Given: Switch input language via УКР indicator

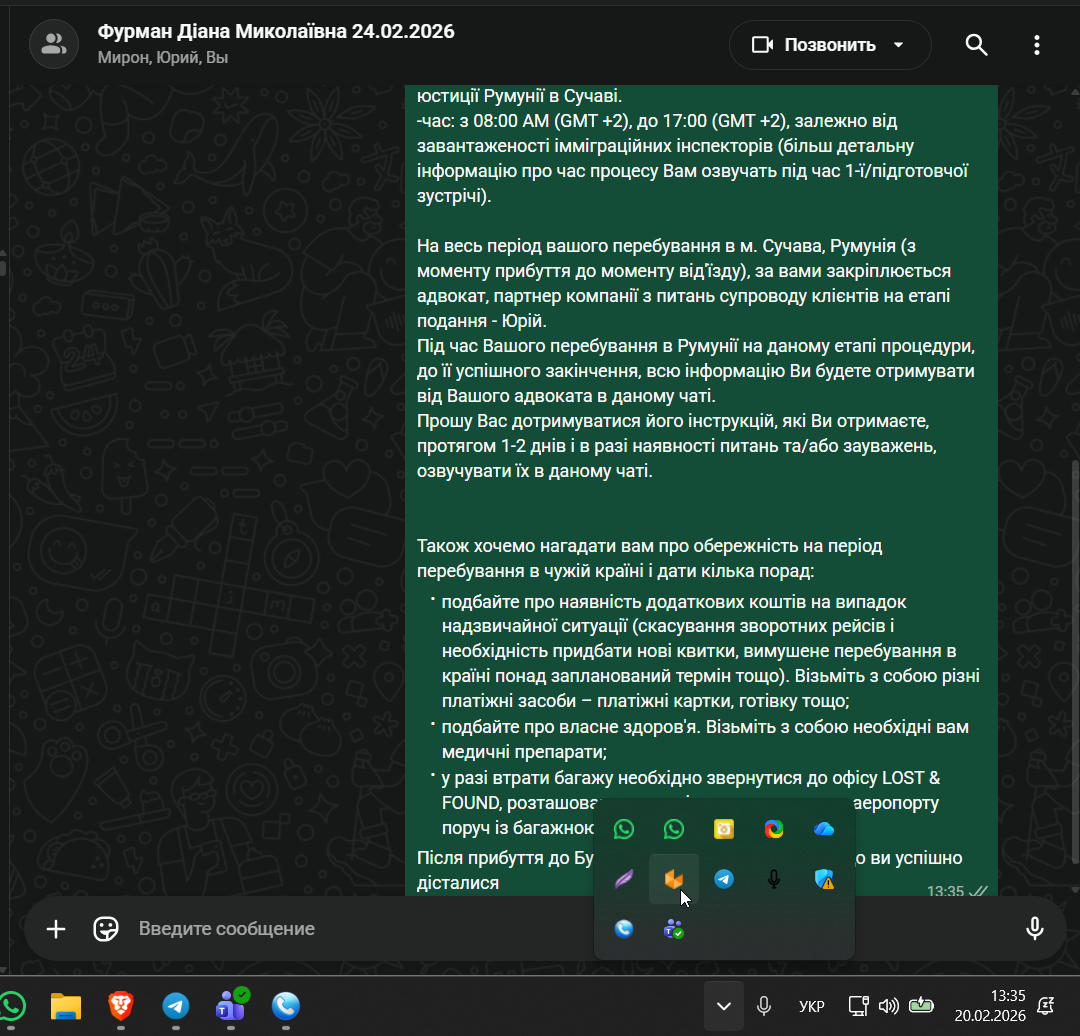Looking at the screenshot, I should (811, 1006).
